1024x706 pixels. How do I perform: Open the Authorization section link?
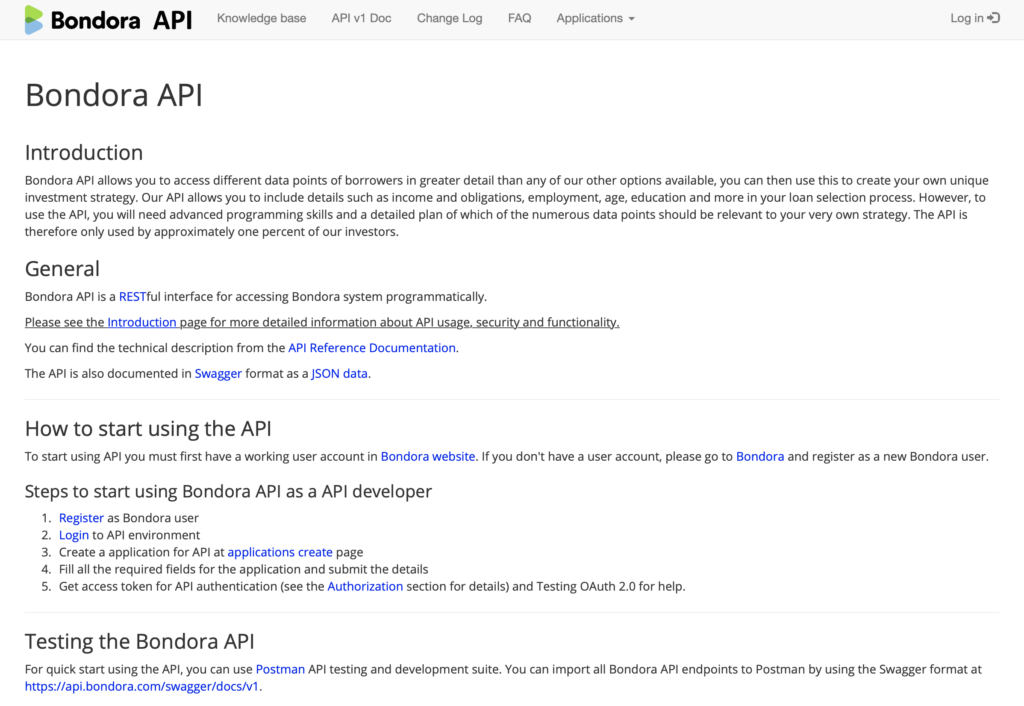coord(365,586)
